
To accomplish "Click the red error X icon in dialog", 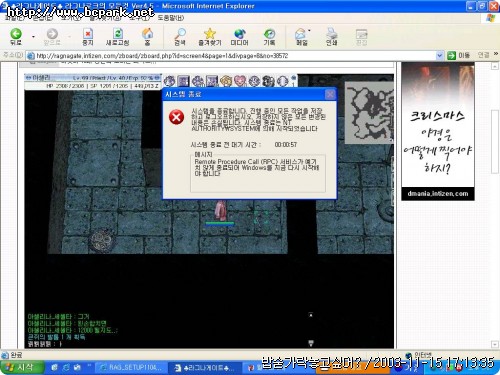I will point(176,117).
